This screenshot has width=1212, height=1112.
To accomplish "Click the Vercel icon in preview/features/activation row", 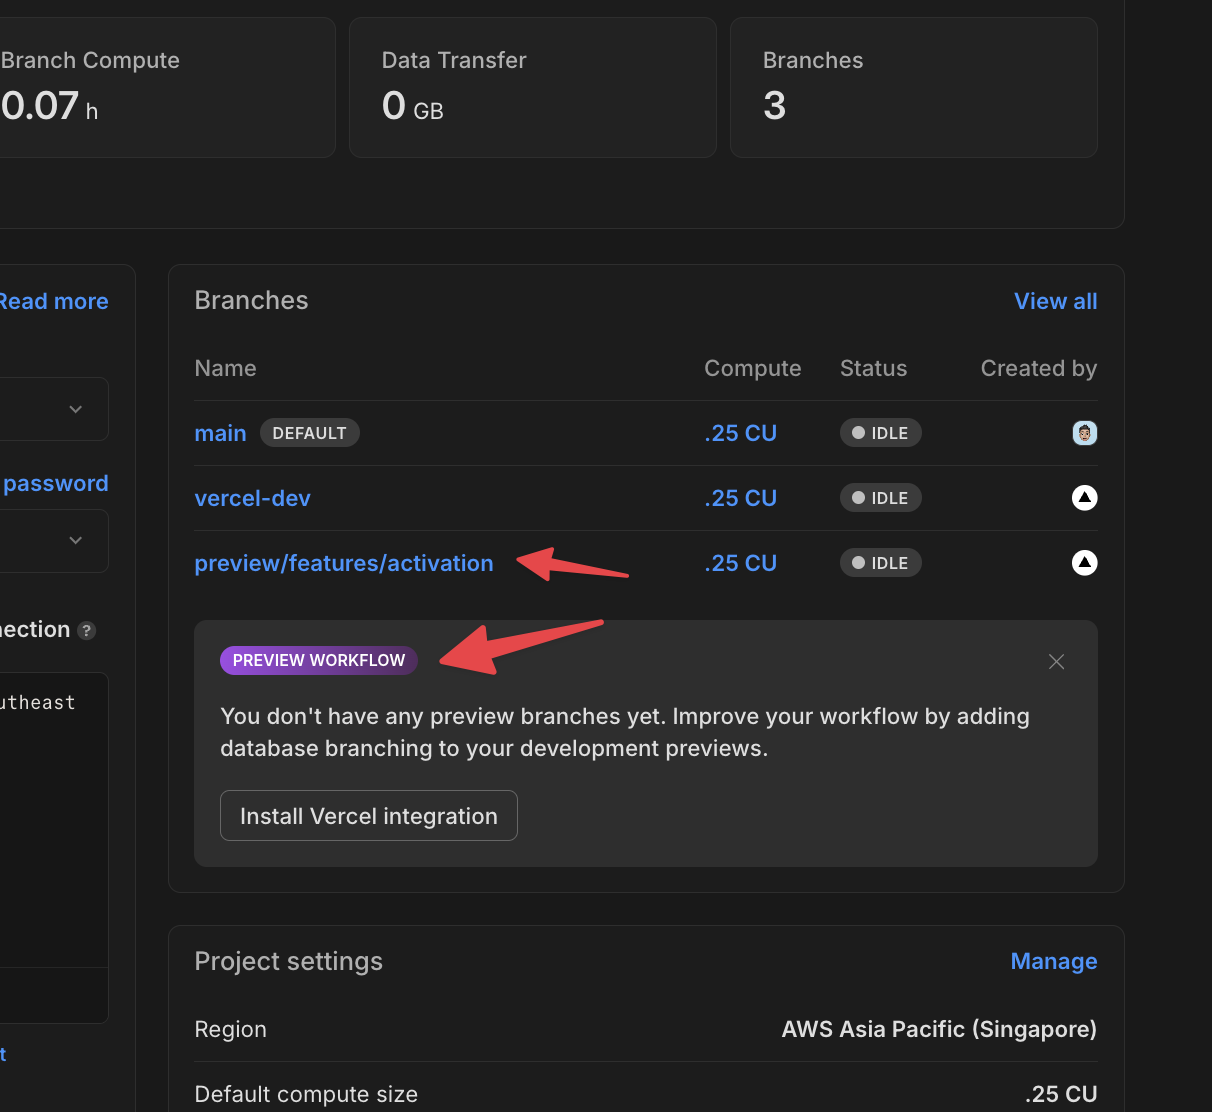I will point(1085,563).
